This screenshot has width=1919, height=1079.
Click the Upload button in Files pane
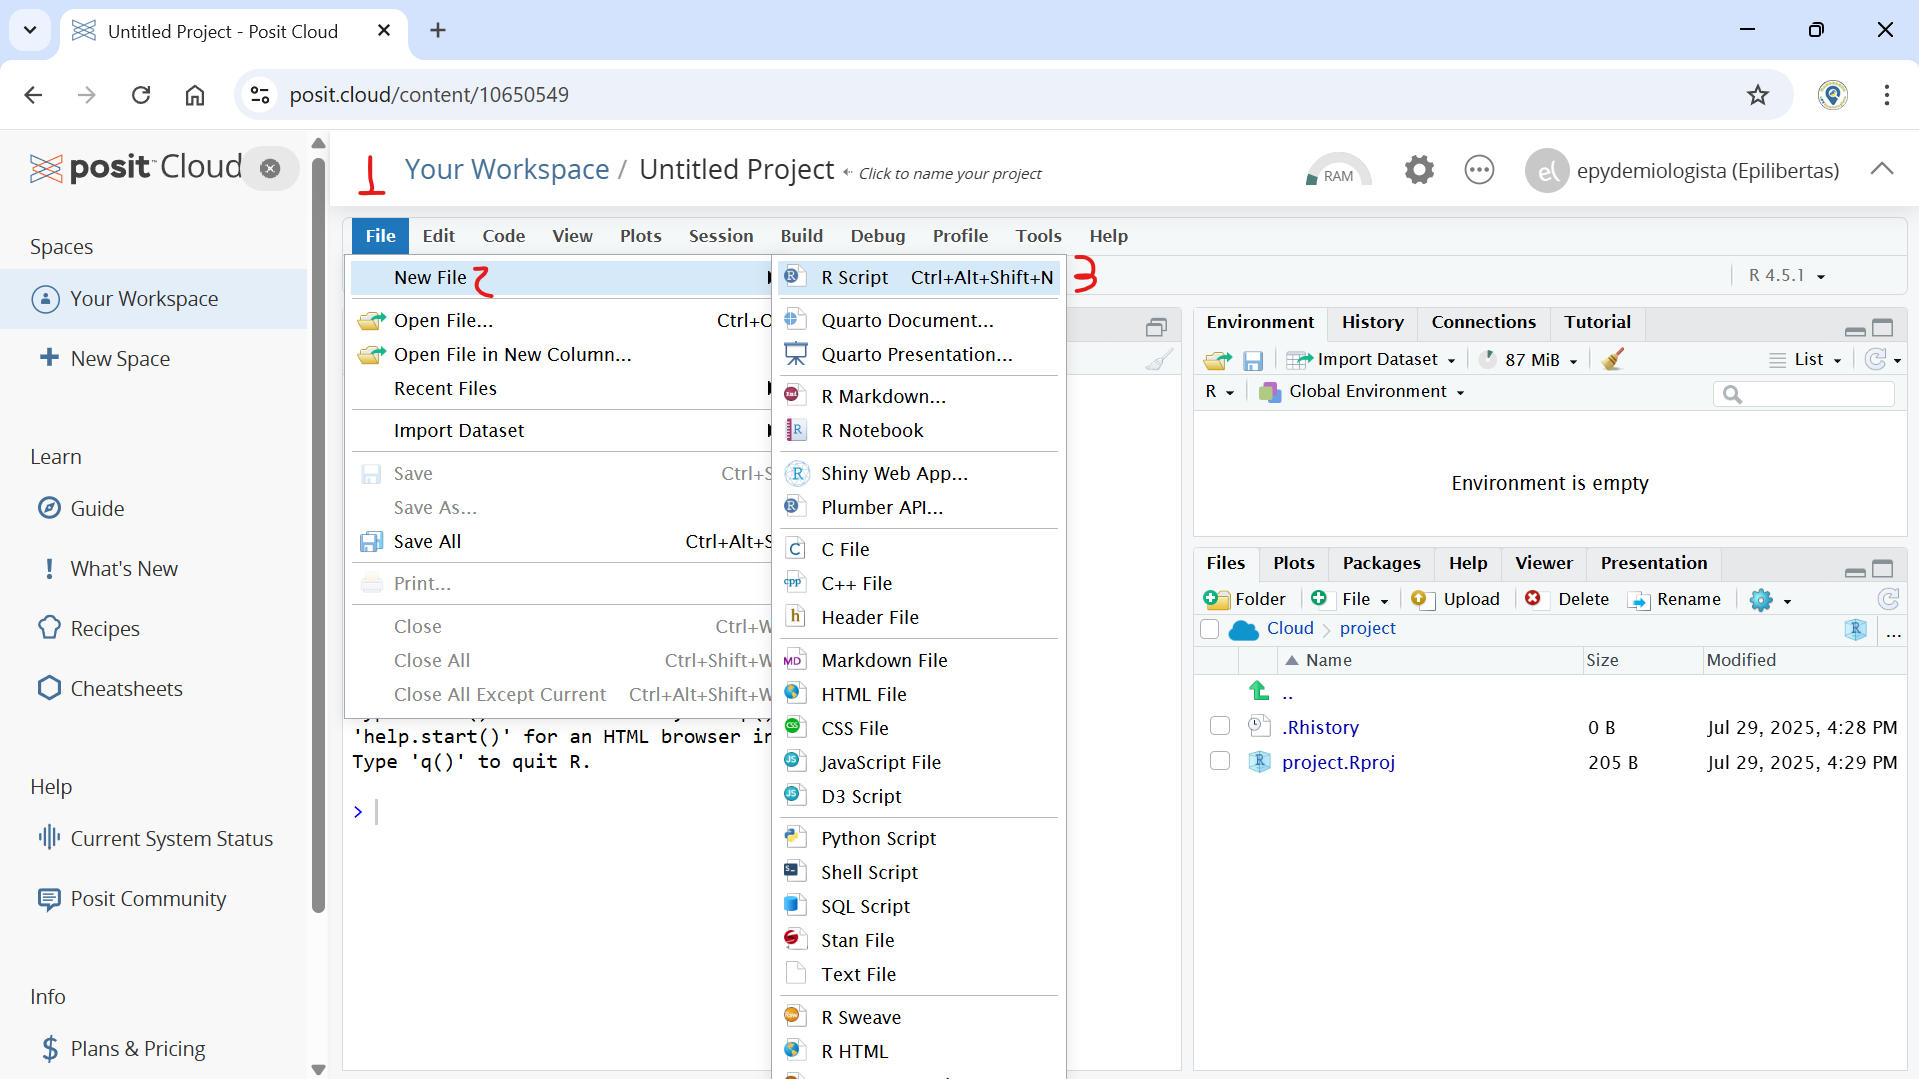[x=1456, y=599]
